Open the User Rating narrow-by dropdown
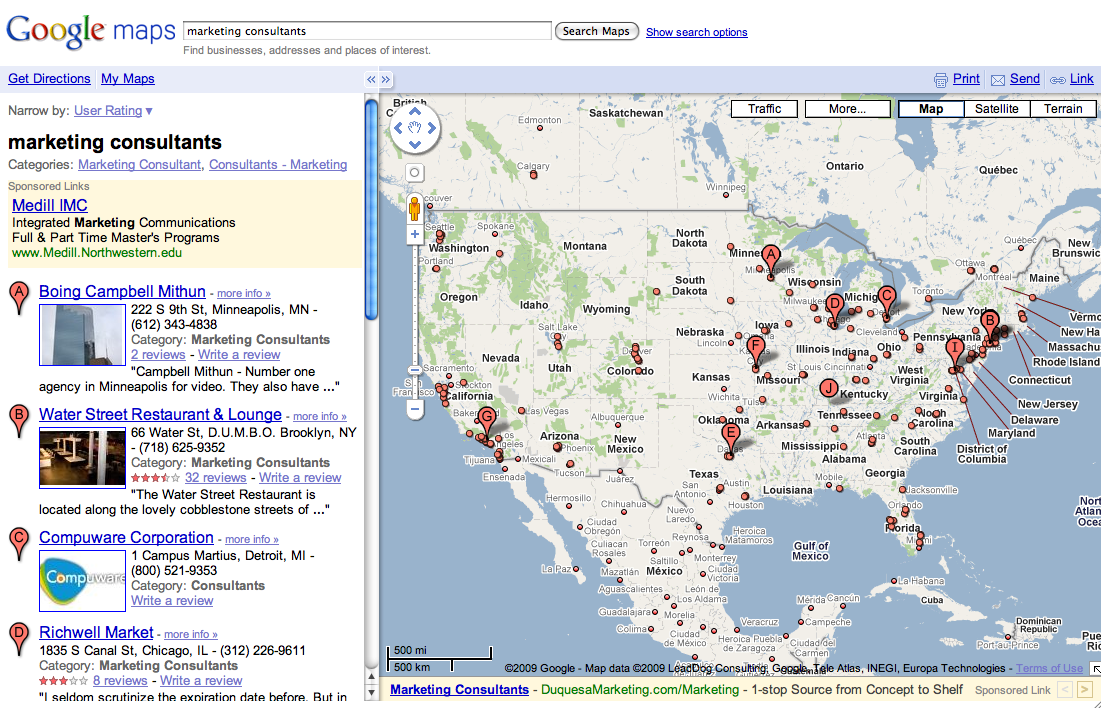The image size is (1101, 708). click(113, 111)
